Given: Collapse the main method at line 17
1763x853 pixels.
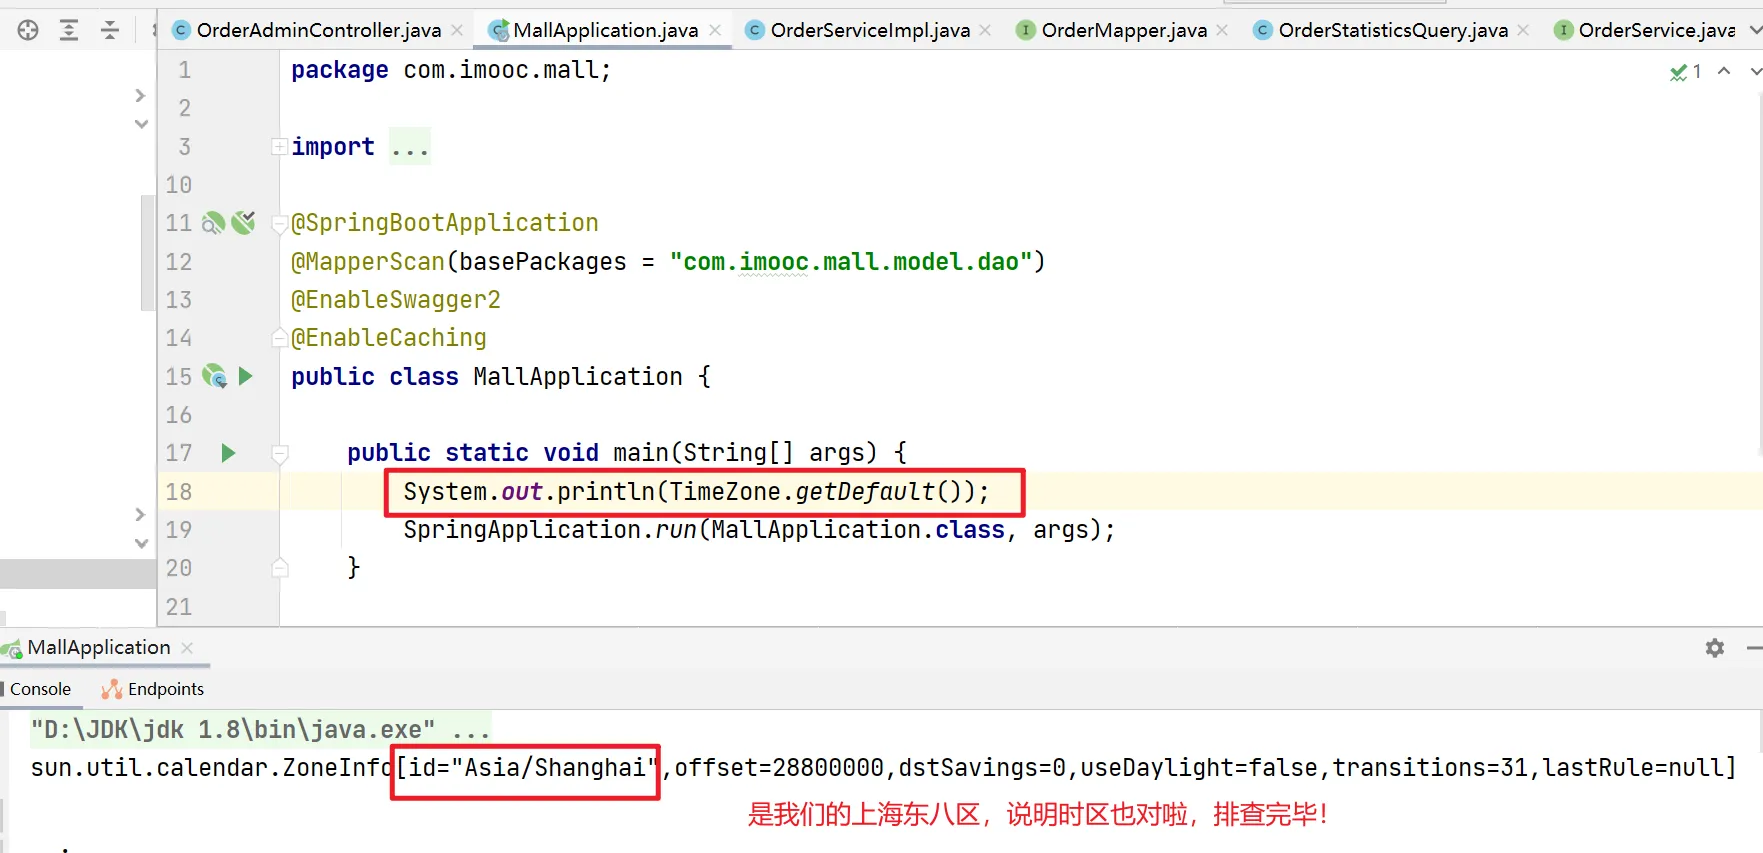Looking at the screenshot, I should coord(280,454).
